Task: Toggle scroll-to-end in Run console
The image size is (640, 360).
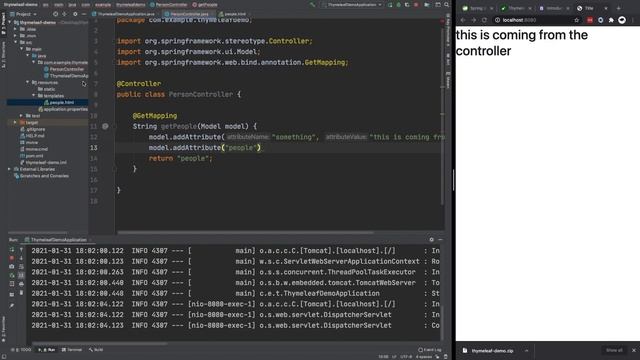Action: 21,276
